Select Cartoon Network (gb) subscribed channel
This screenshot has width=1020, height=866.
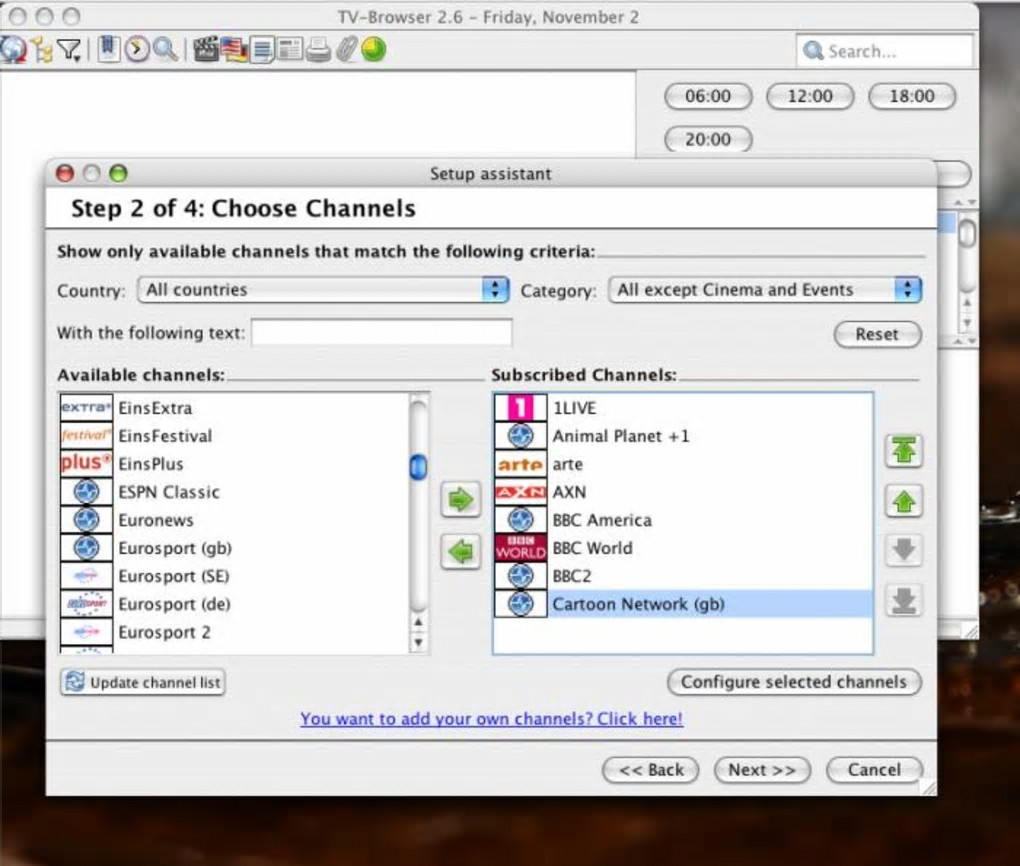pyautogui.click(x=683, y=604)
